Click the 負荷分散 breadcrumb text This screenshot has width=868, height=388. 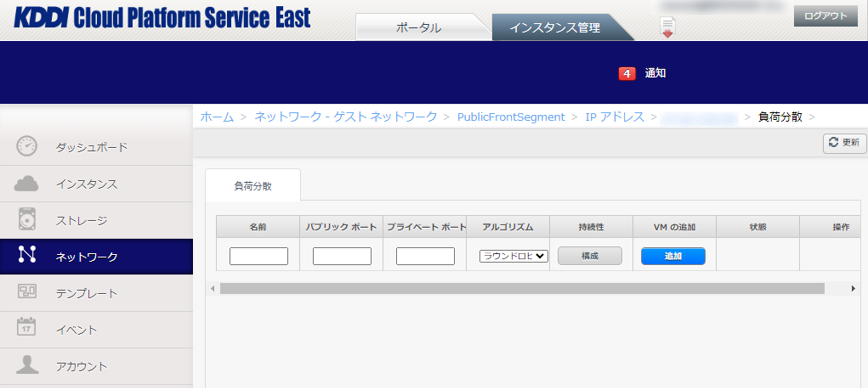781,117
